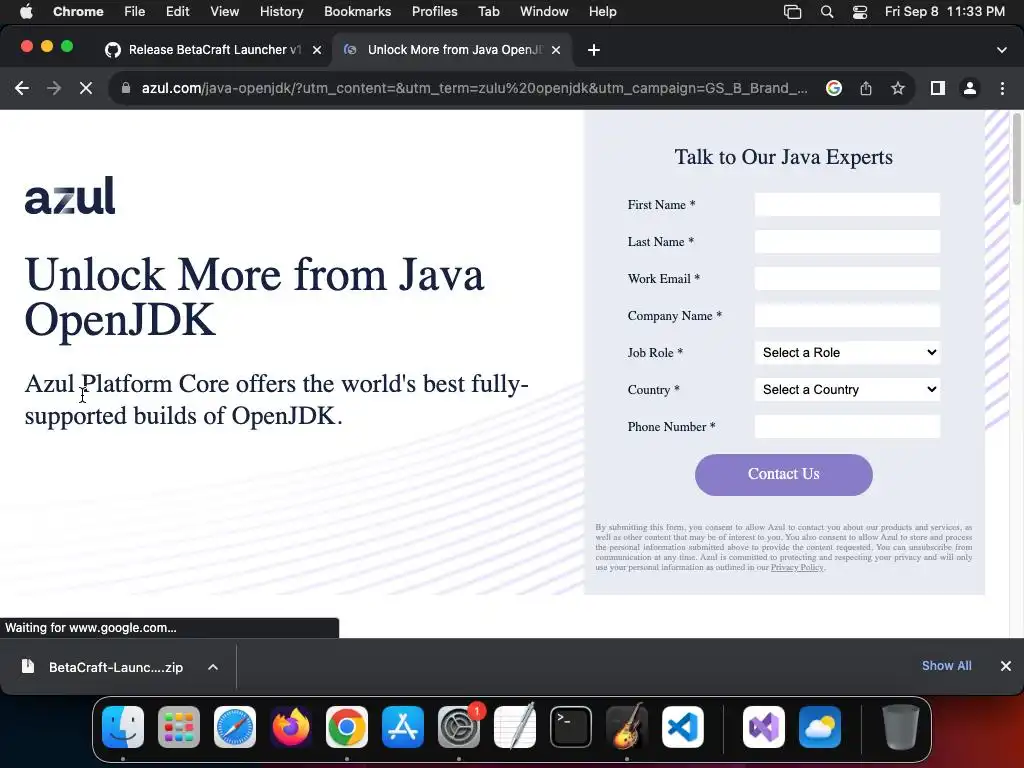This screenshot has height=768, width=1024.
Task: Click the Work Email input
Action: 847,279
